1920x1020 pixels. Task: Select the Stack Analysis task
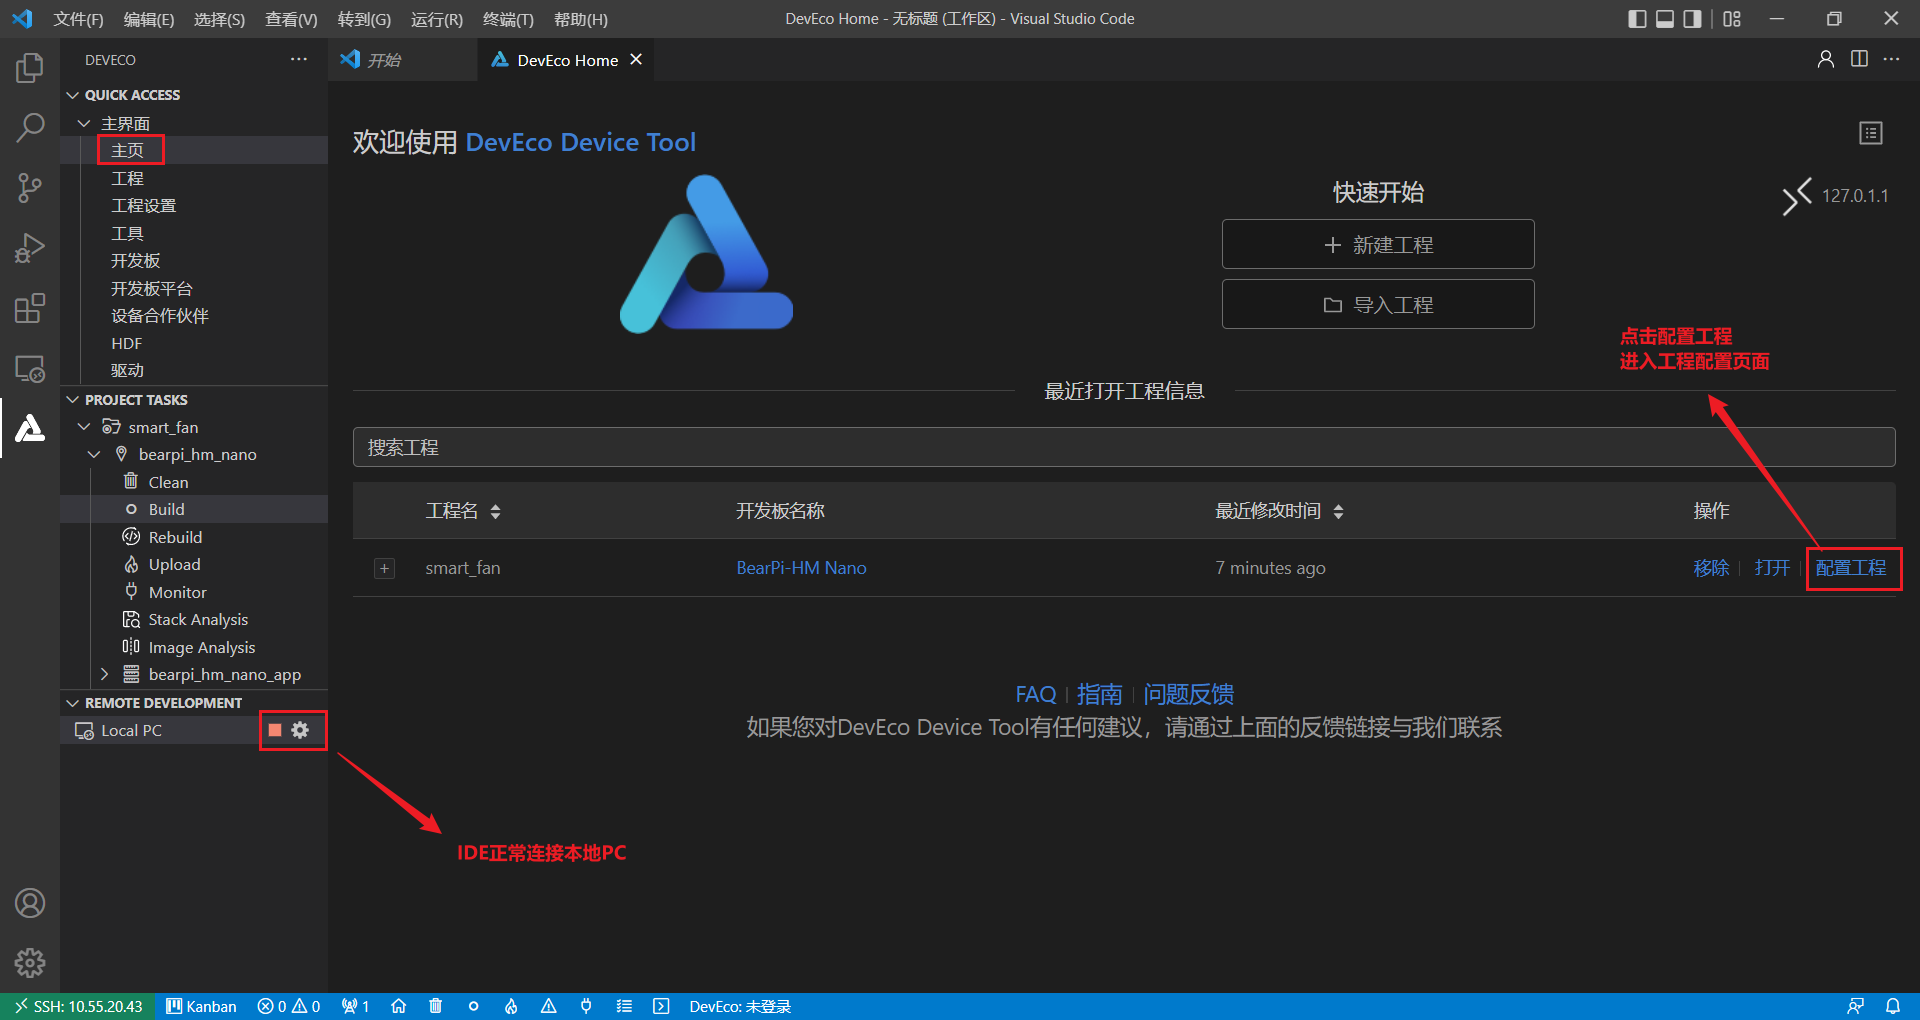pyautogui.click(x=194, y=620)
